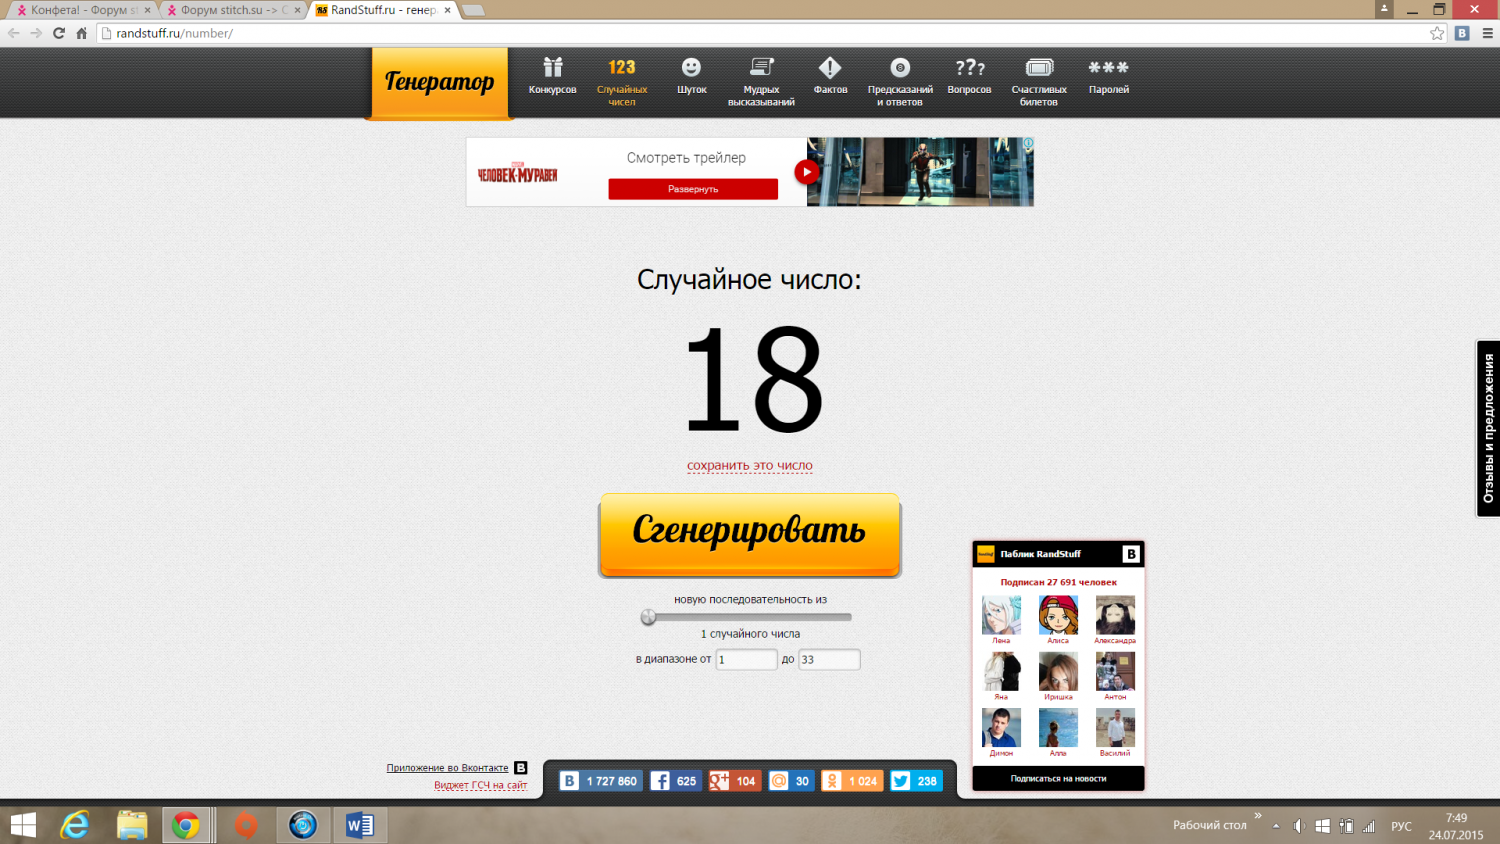The height and width of the screenshot is (844, 1500).
Task: Open Microsoft Word from the taskbar
Action: click(359, 825)
